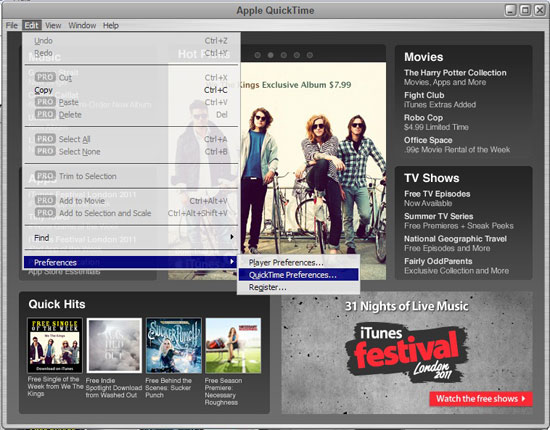This screenshot has height=430, width=550.
Task: Click PRO badge beside Add to Selection and Scale
Action: coord(45,213)
